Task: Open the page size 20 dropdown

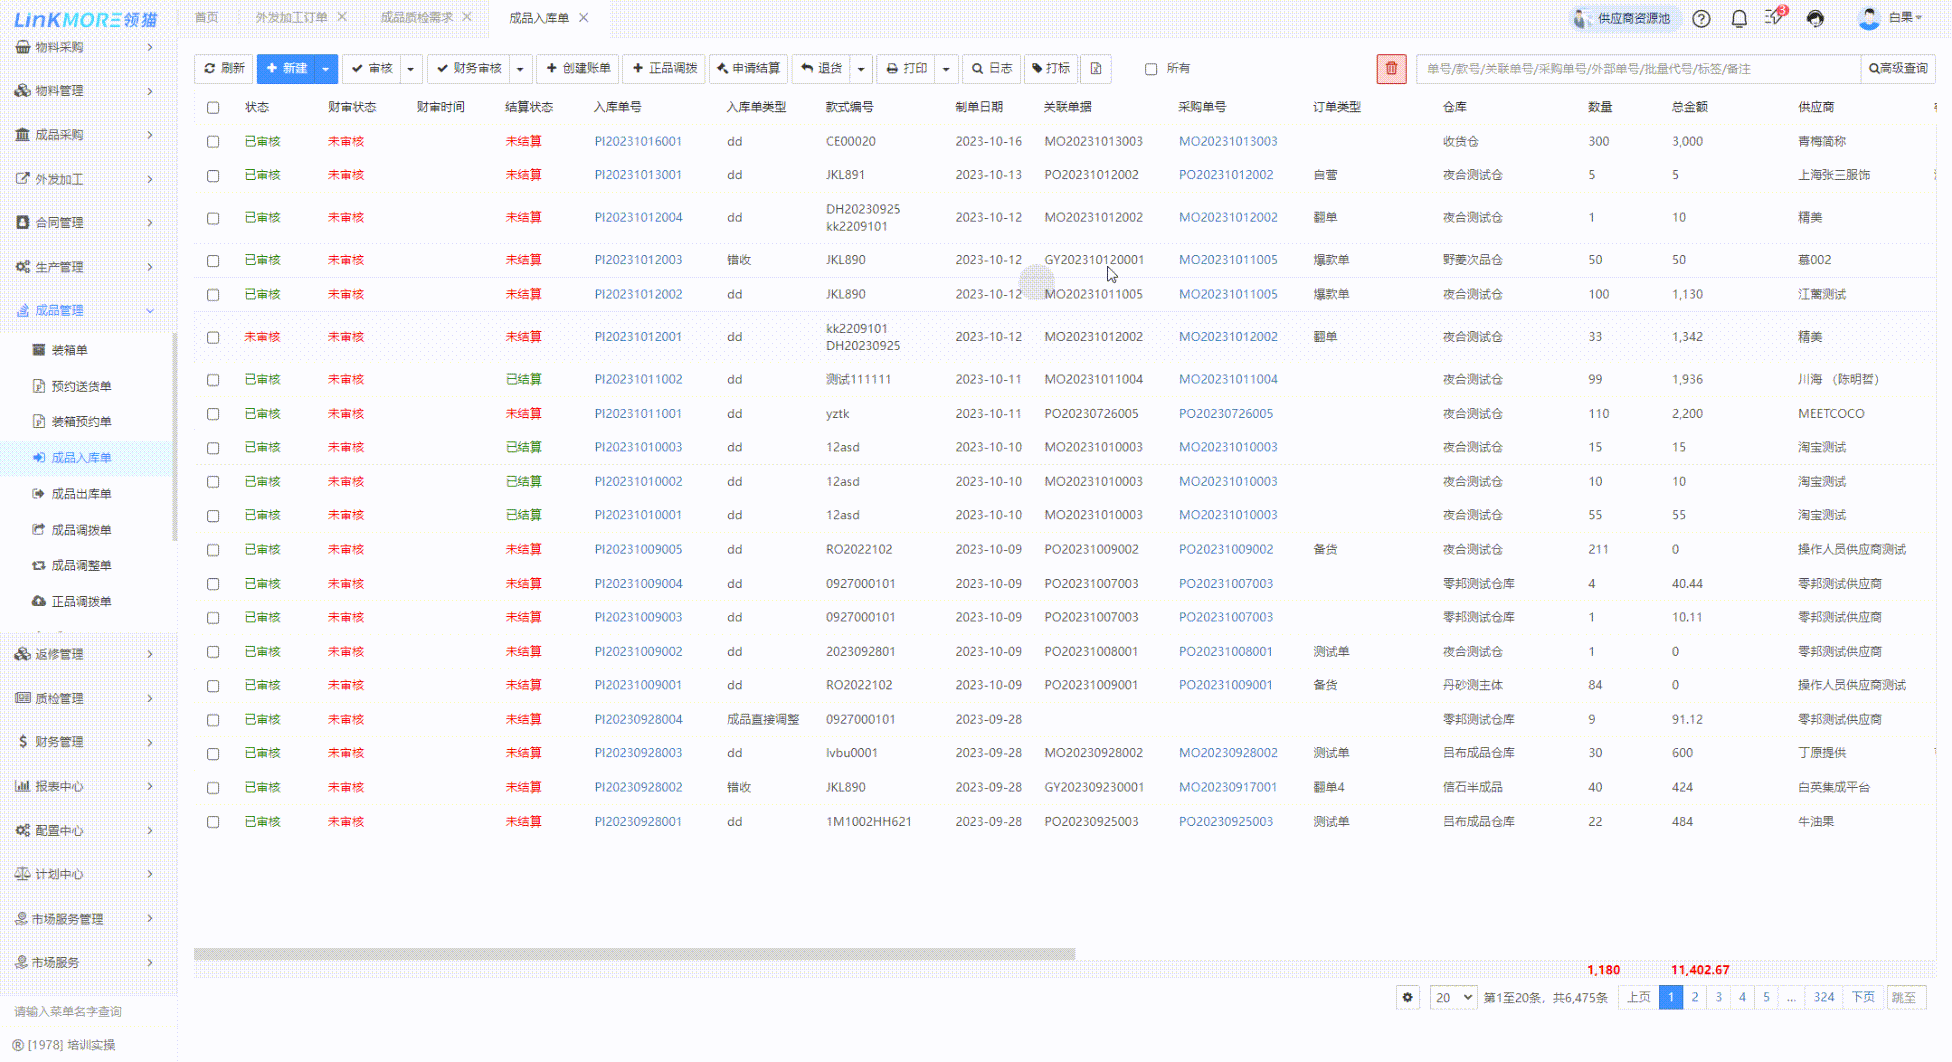Action: tap(1454, 997)
